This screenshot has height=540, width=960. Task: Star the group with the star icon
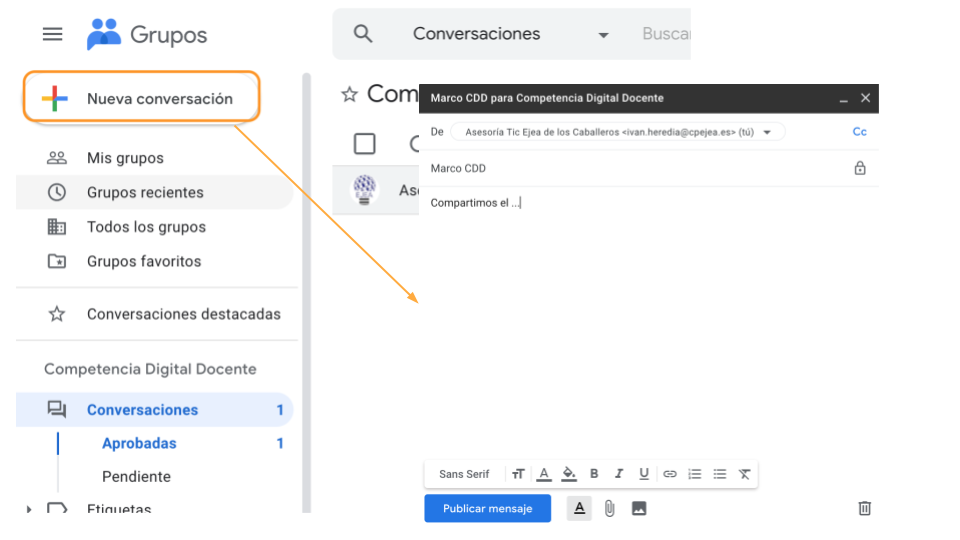coord(350,94)
